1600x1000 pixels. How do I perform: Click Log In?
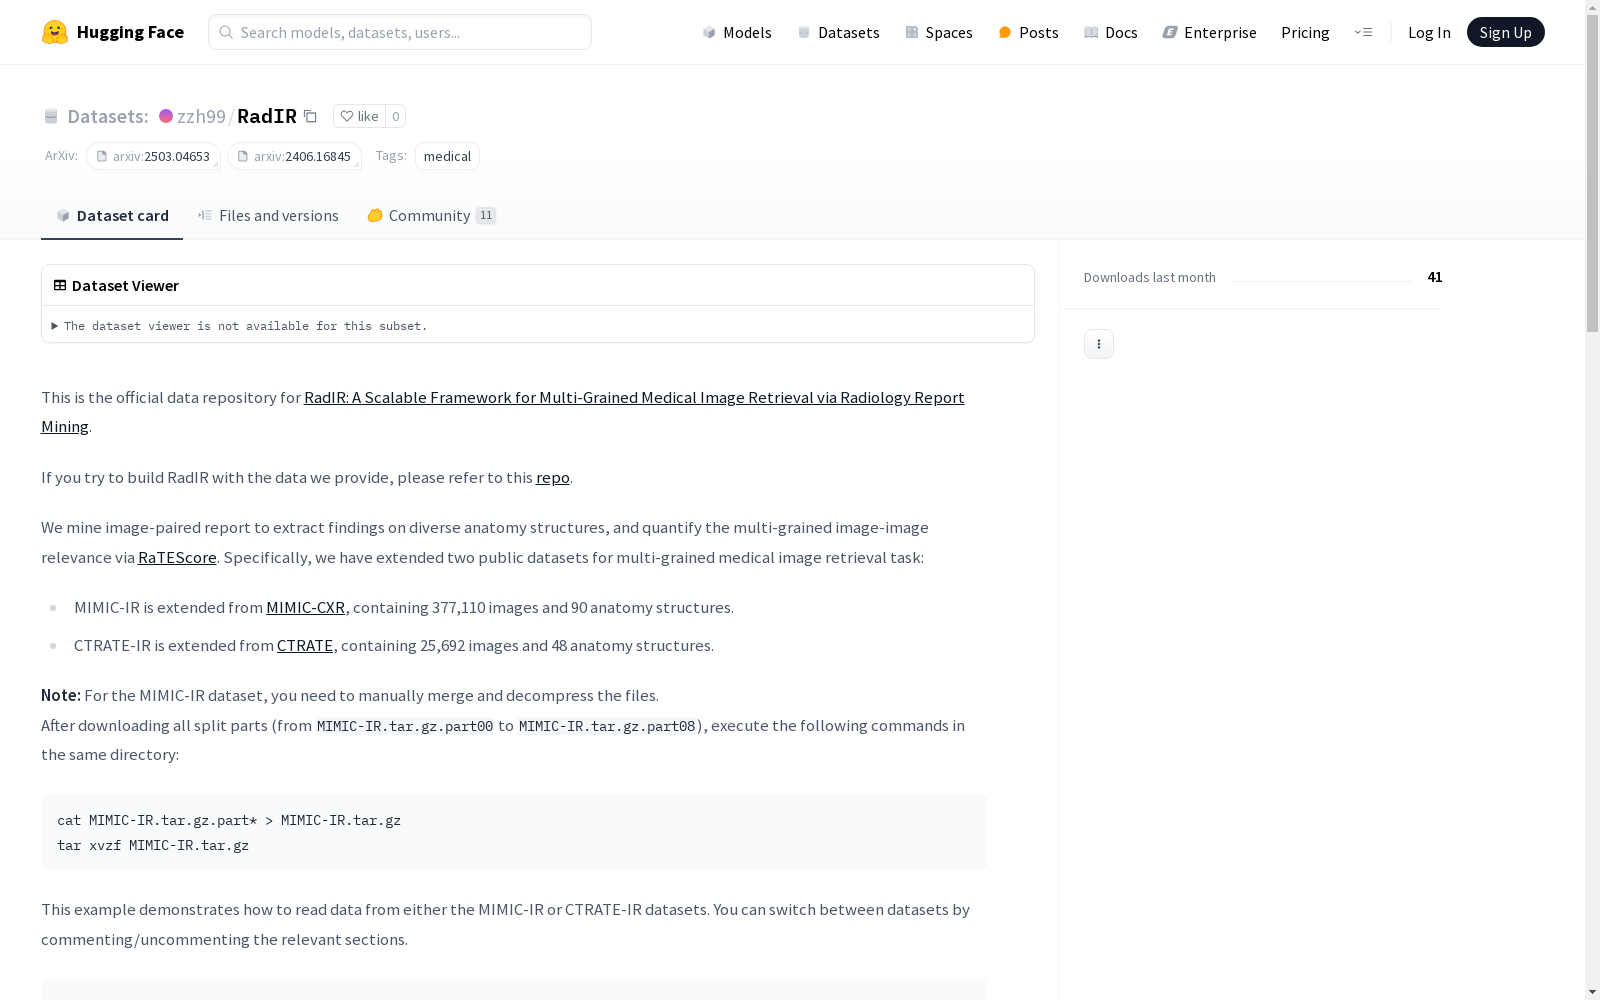[1429, 32]
